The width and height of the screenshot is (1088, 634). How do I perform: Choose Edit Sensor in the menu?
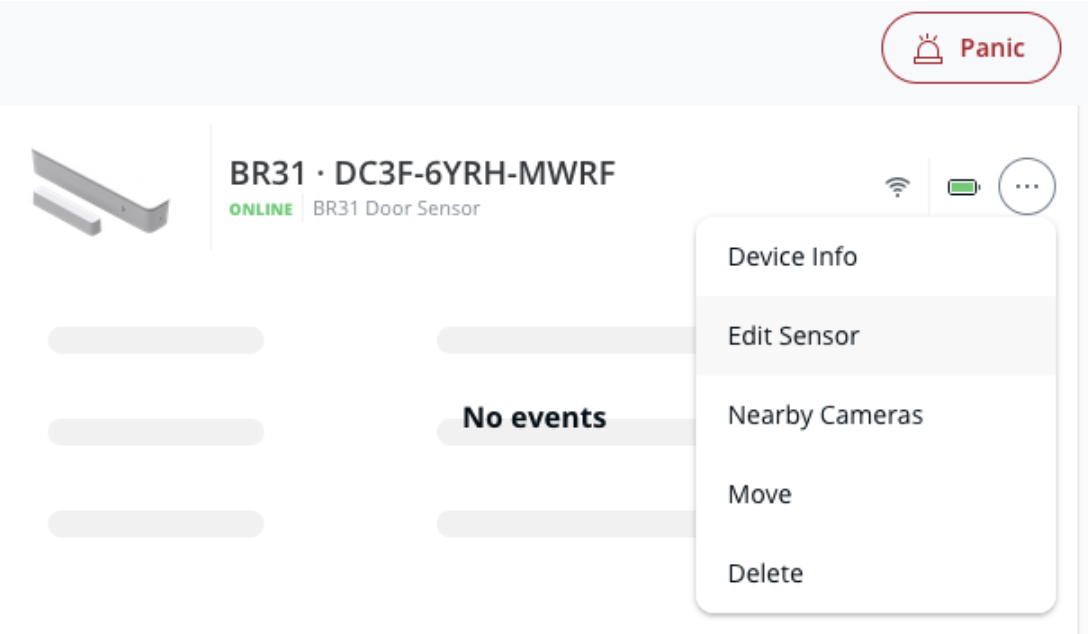793,336
